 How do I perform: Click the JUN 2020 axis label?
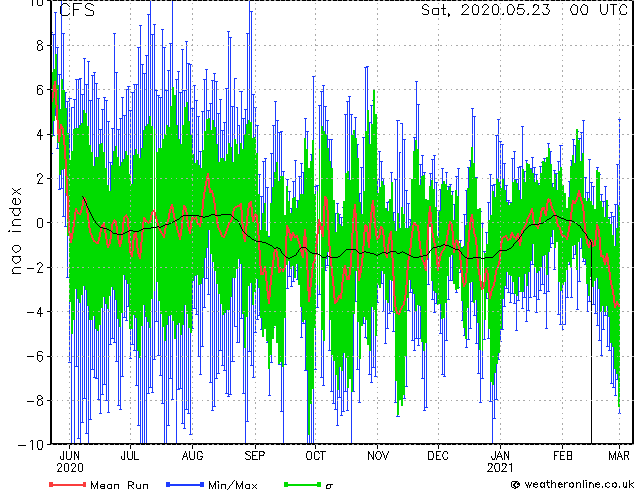[x=70, y=462]
